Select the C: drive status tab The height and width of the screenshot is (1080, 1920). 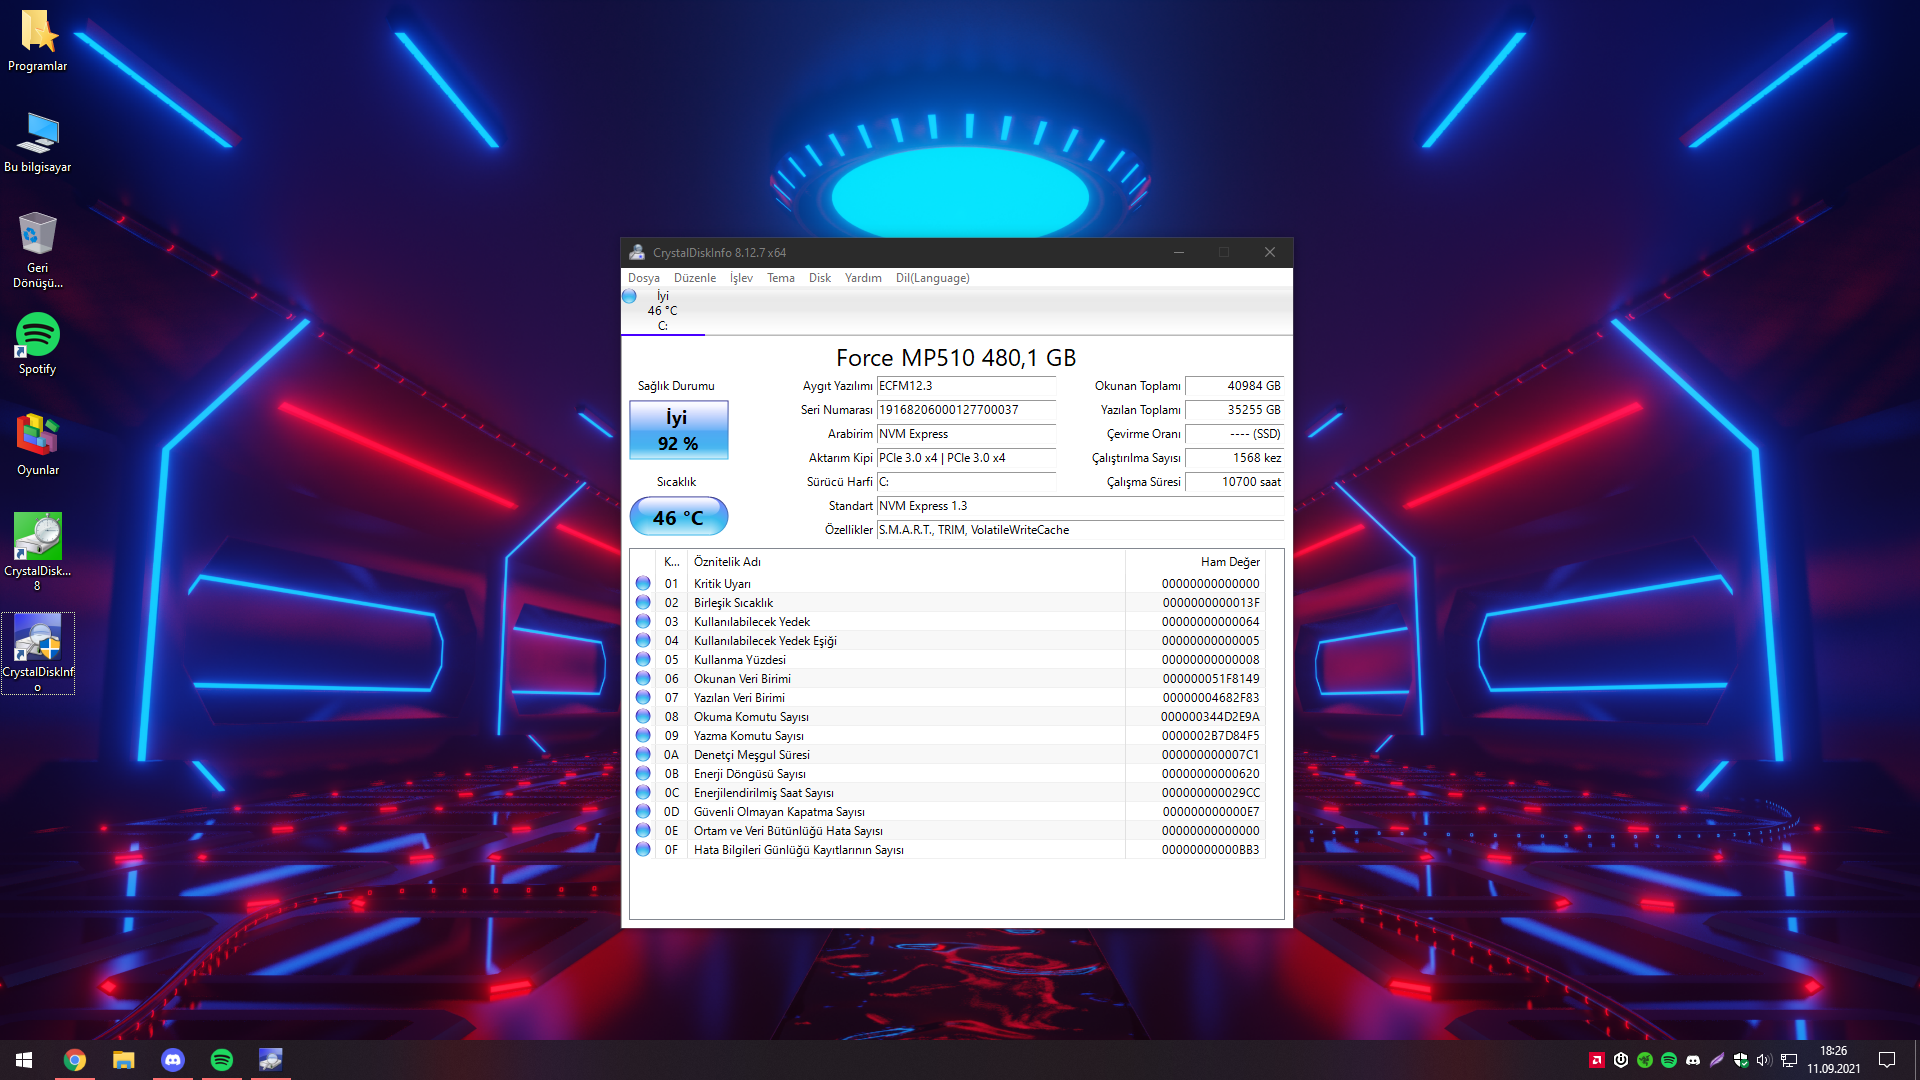[x=662, y=311]
